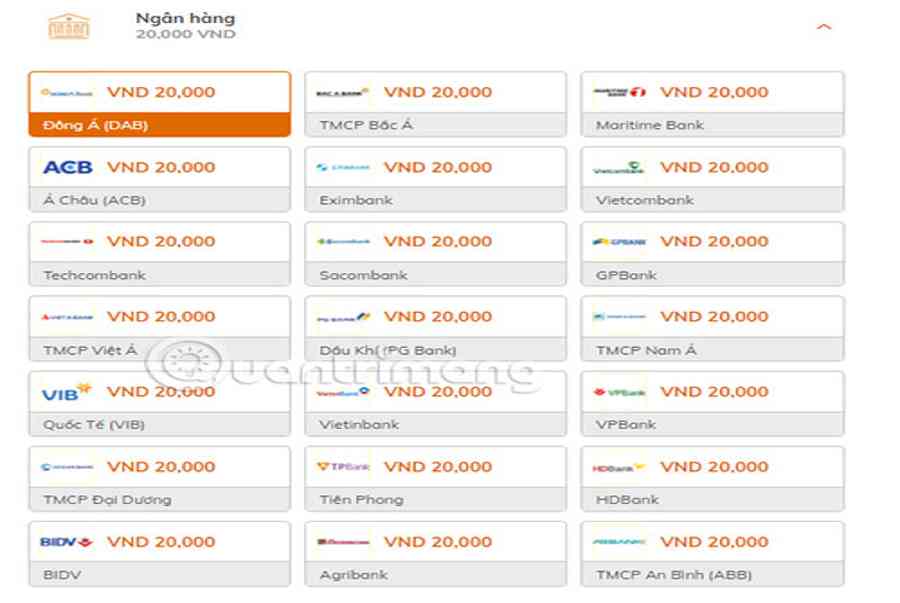Click VND 20,000 in the TMCP Nam Á card
Screen dimensions: 900x603
(x=715, y=317)
